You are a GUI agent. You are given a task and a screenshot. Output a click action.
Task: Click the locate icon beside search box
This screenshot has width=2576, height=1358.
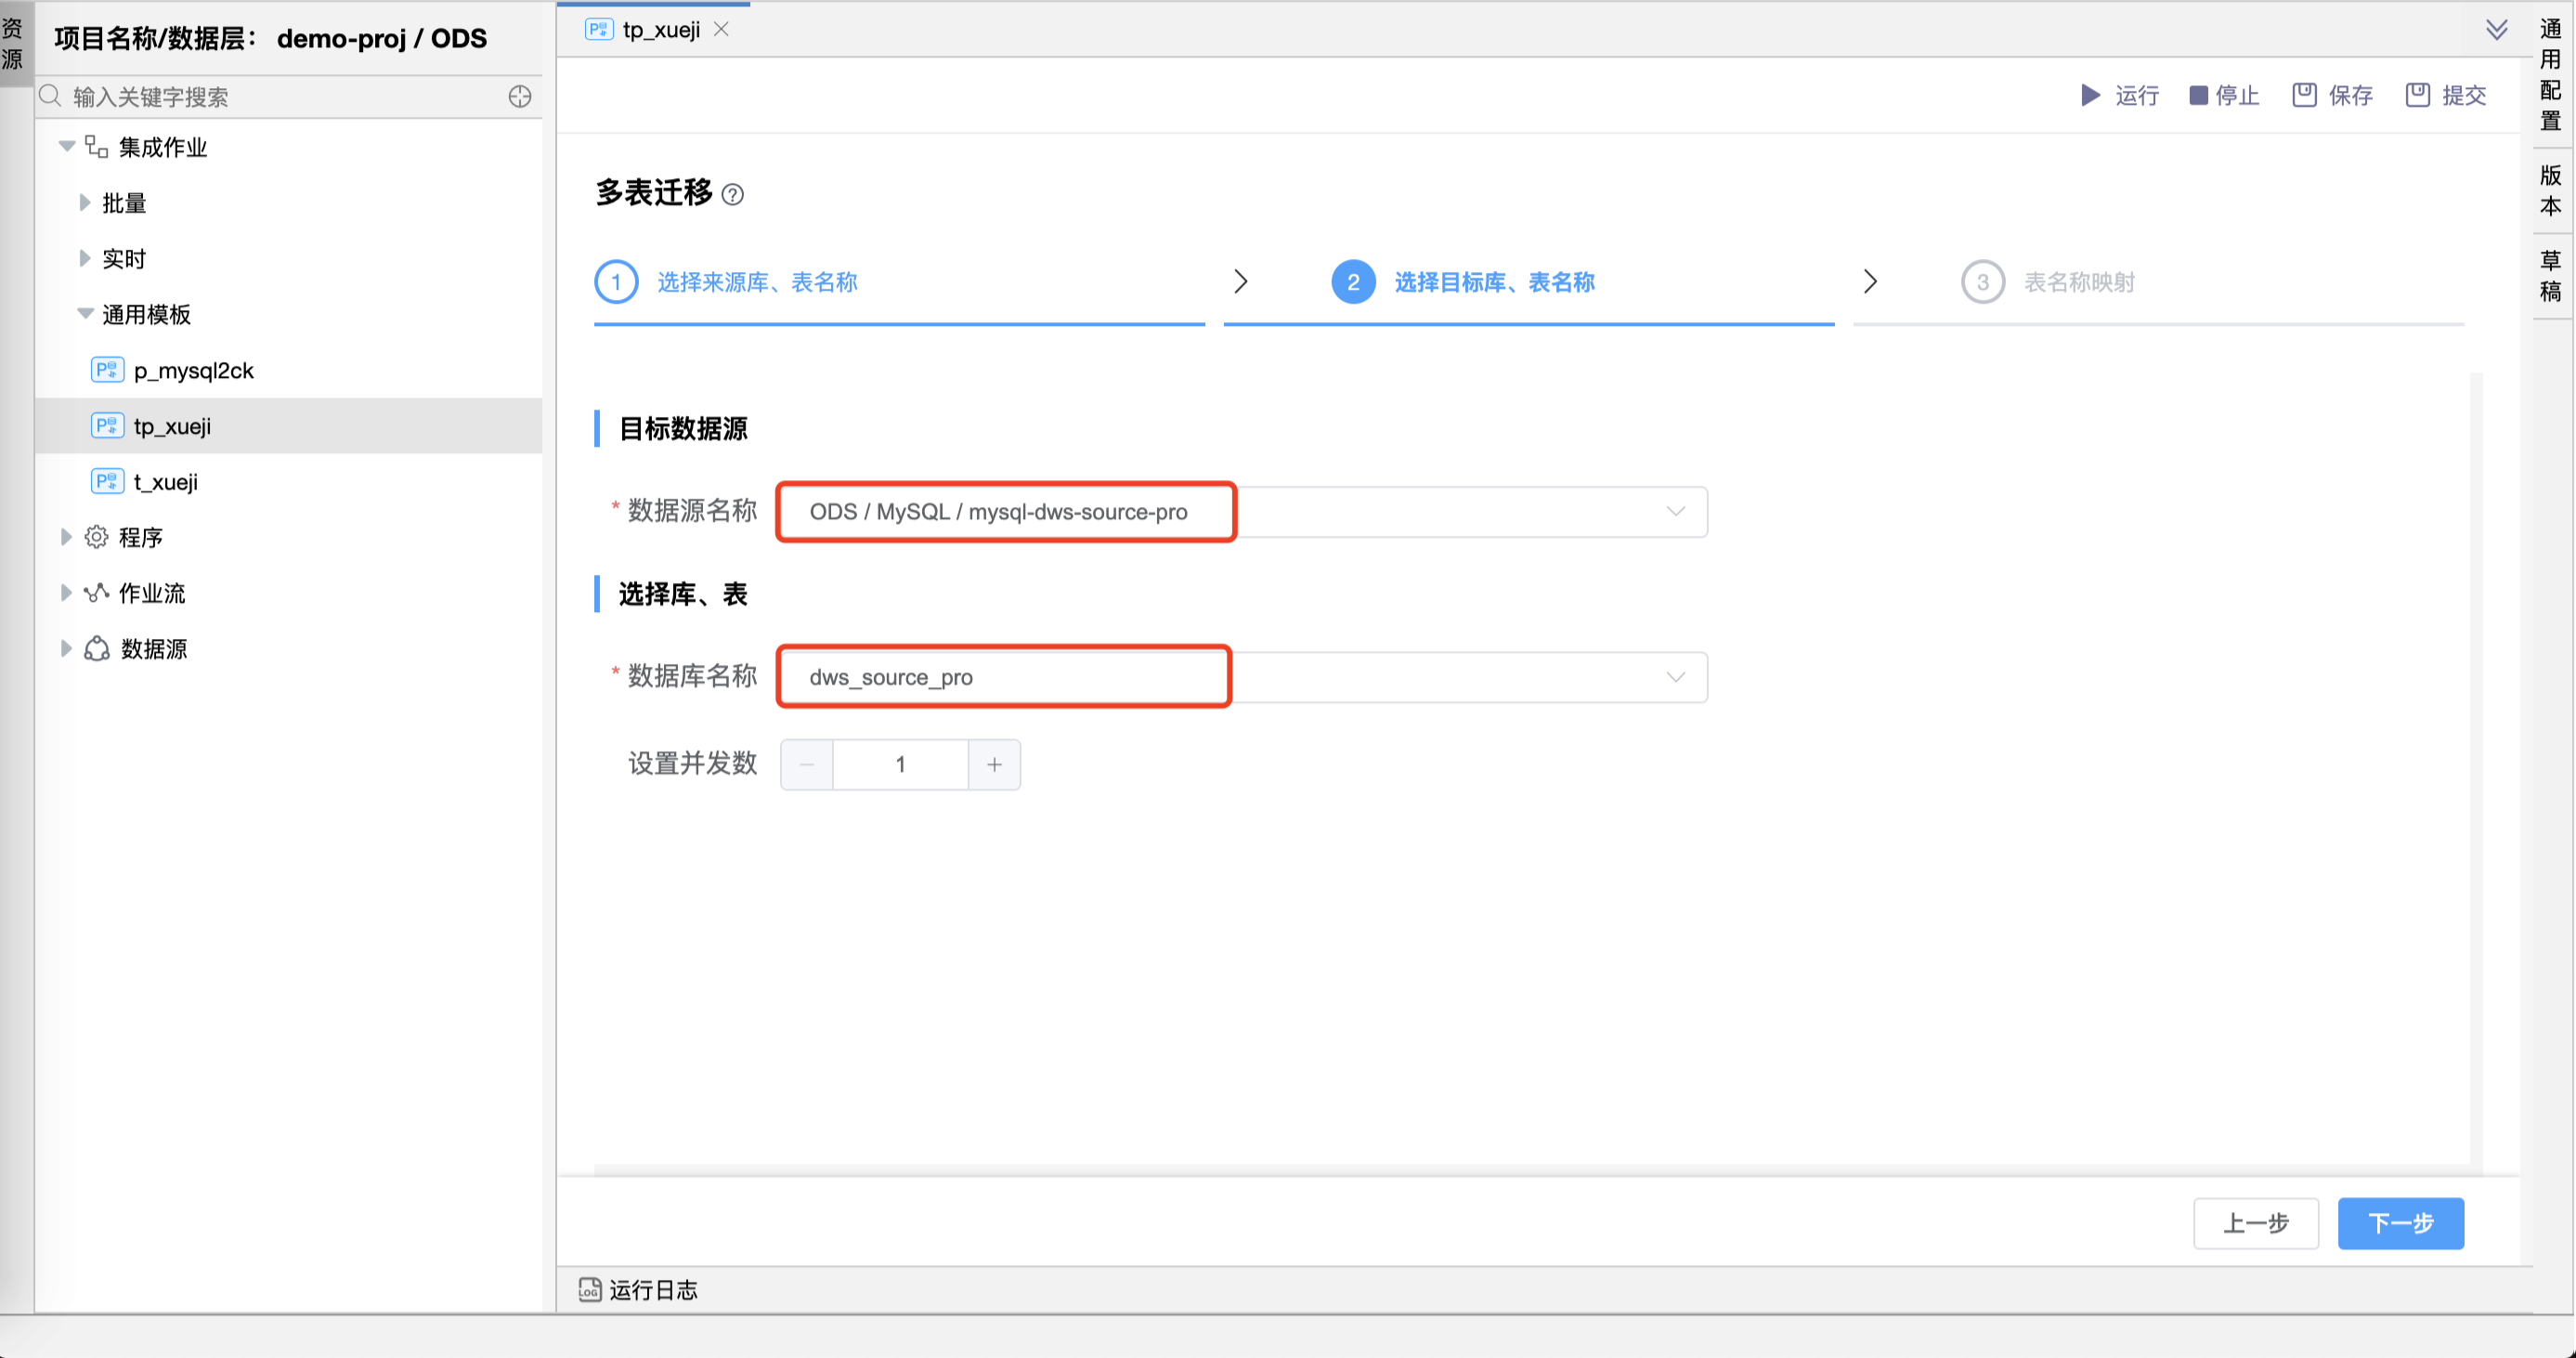click(520, 96)
